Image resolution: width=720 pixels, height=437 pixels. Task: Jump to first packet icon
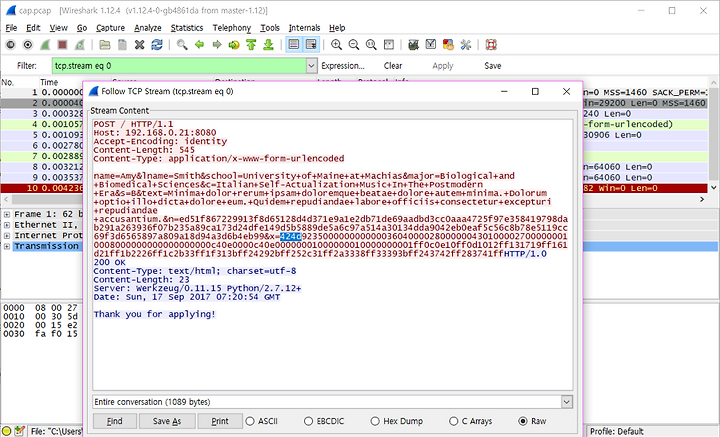(x=251, y=45)
